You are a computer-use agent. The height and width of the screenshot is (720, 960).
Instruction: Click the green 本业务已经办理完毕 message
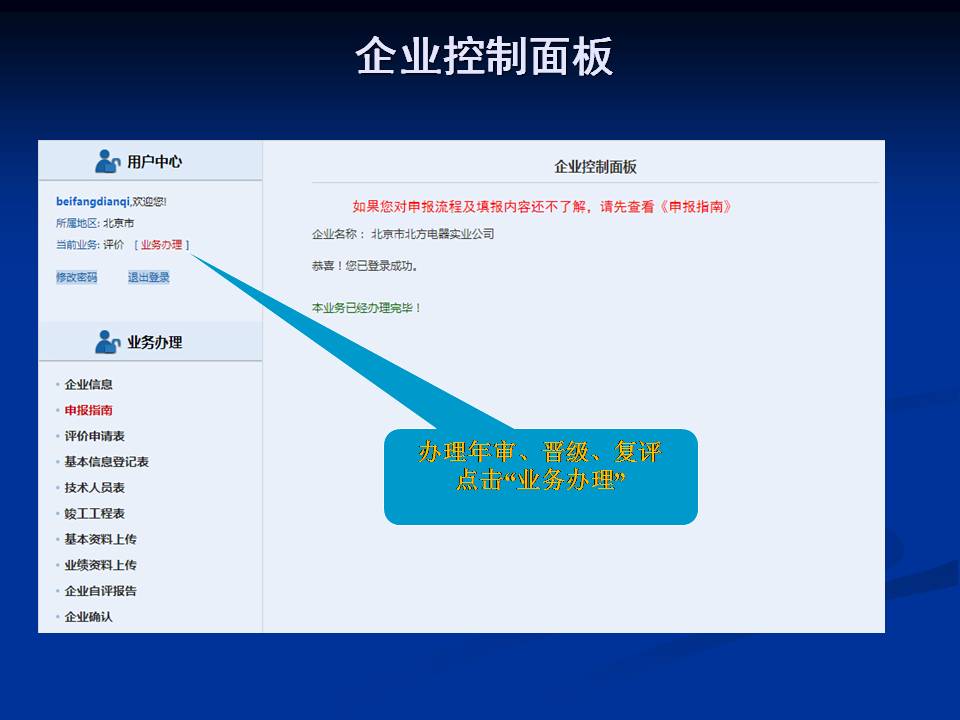tap(366, 308)
